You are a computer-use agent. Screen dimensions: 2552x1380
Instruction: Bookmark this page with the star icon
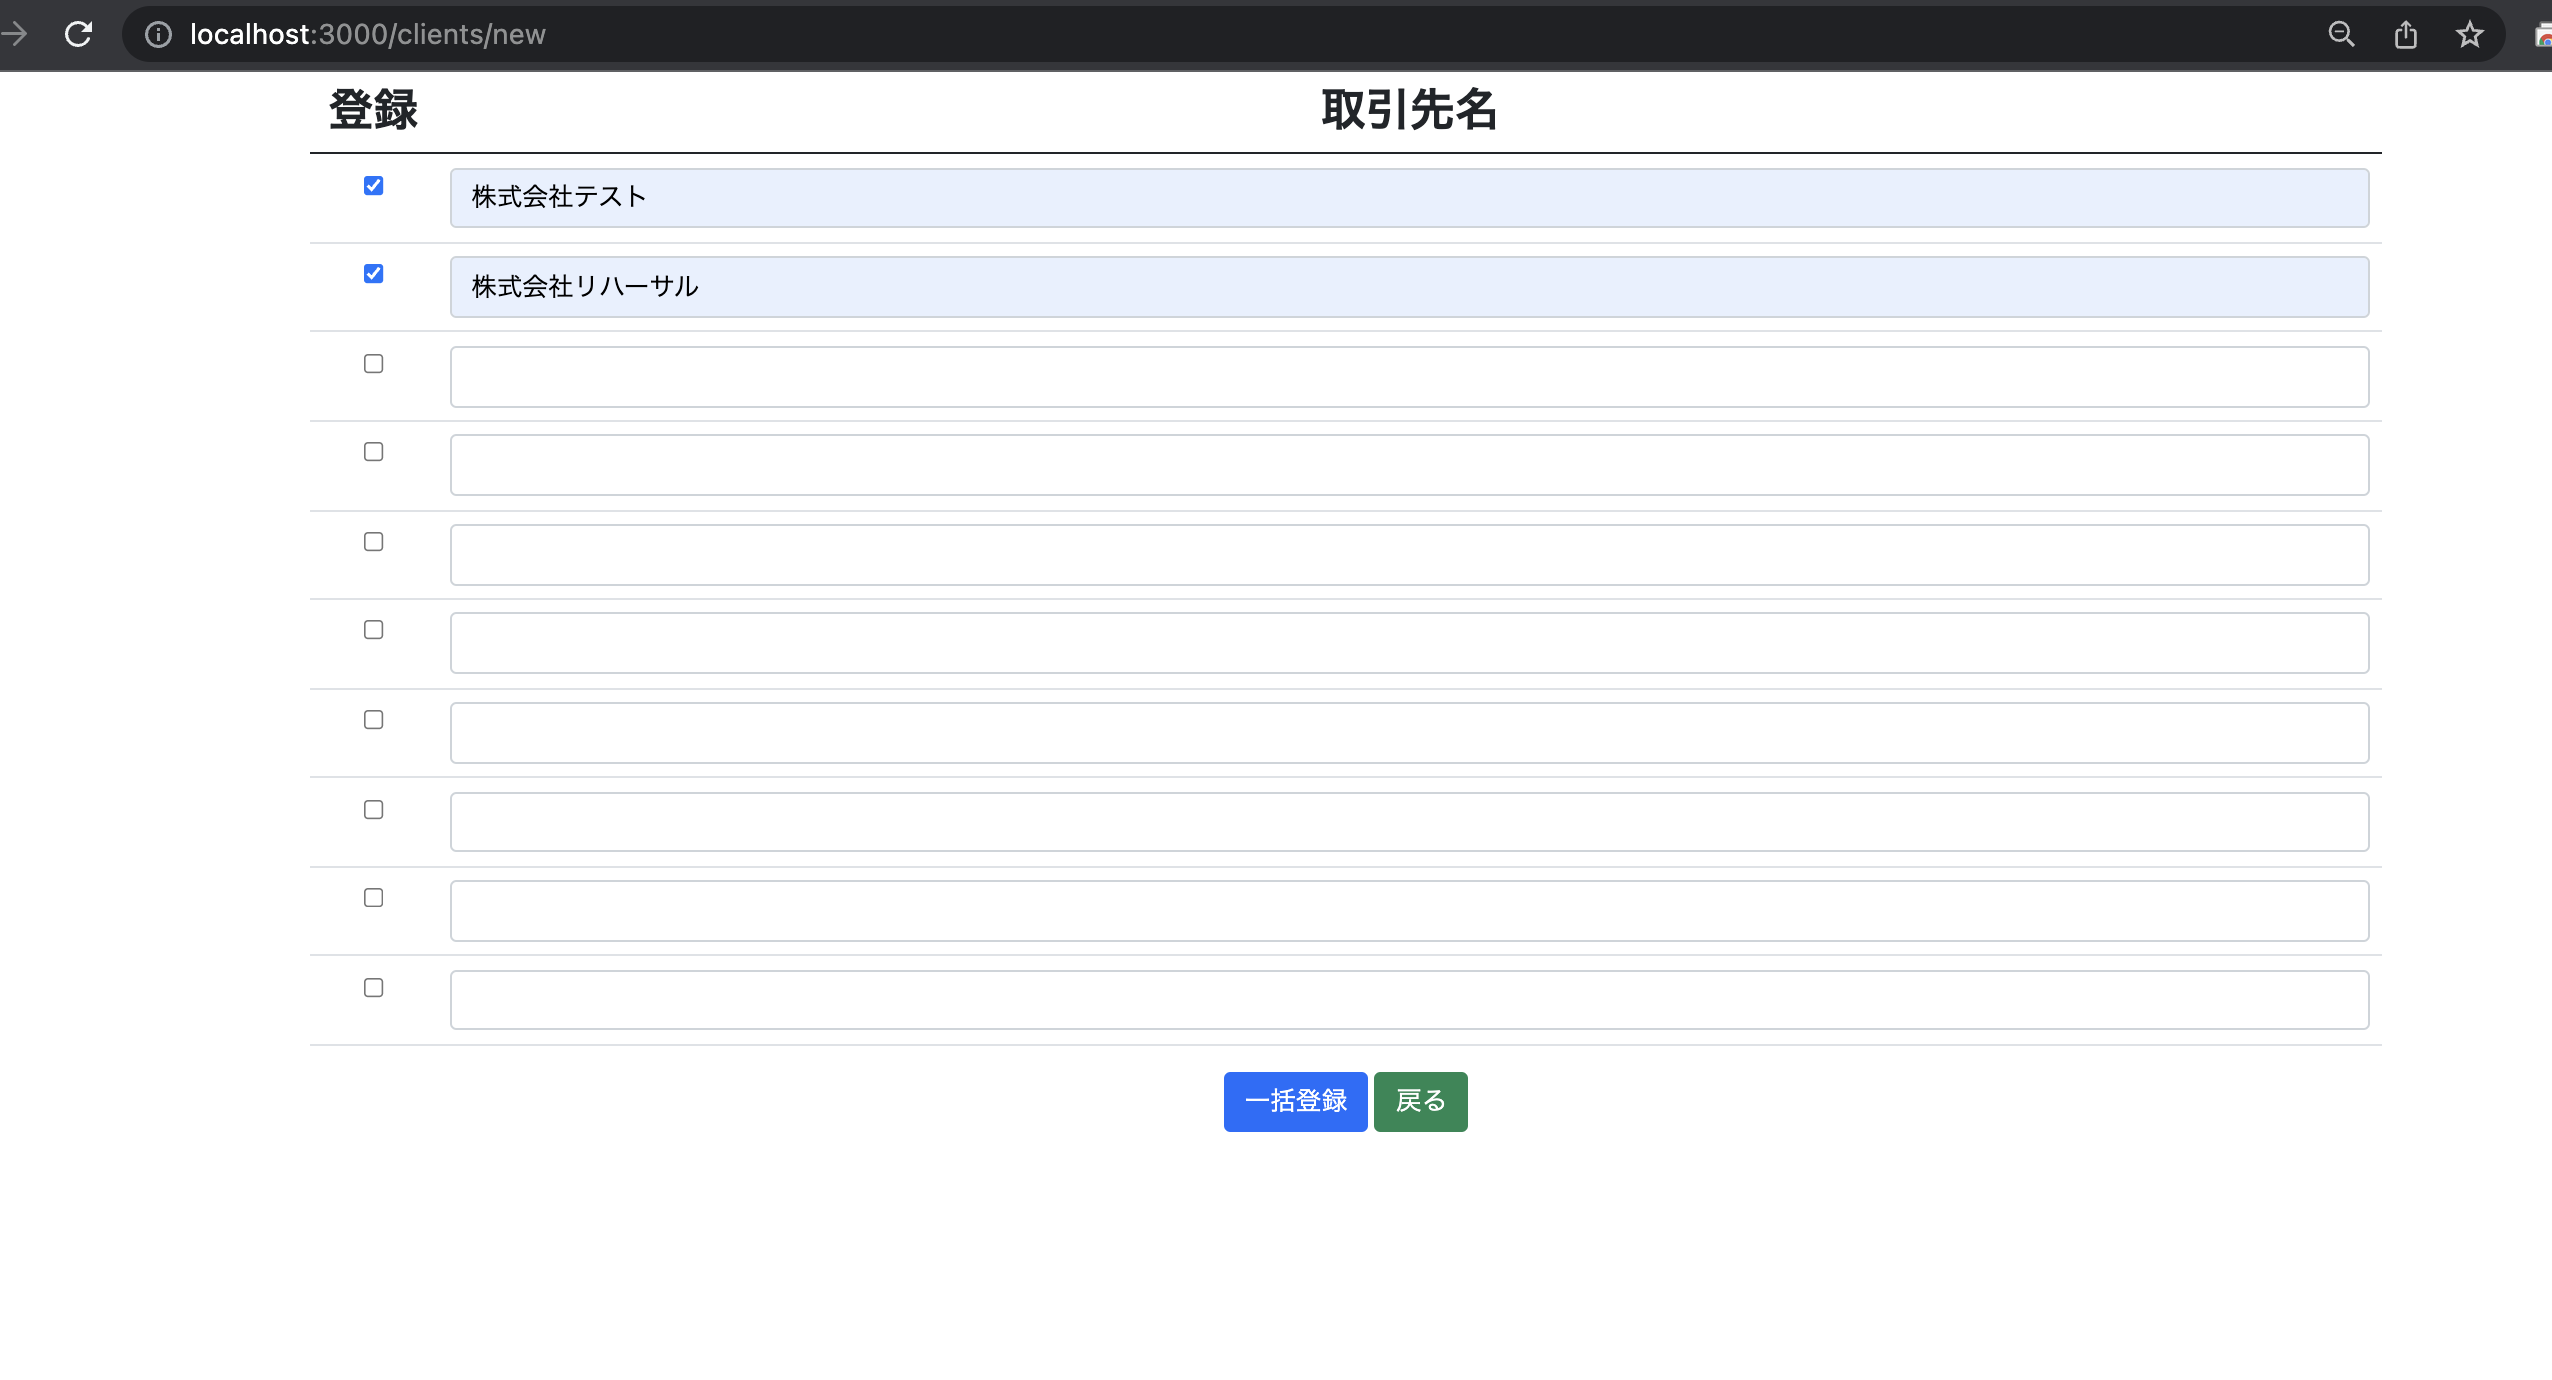click(2469, 35)
